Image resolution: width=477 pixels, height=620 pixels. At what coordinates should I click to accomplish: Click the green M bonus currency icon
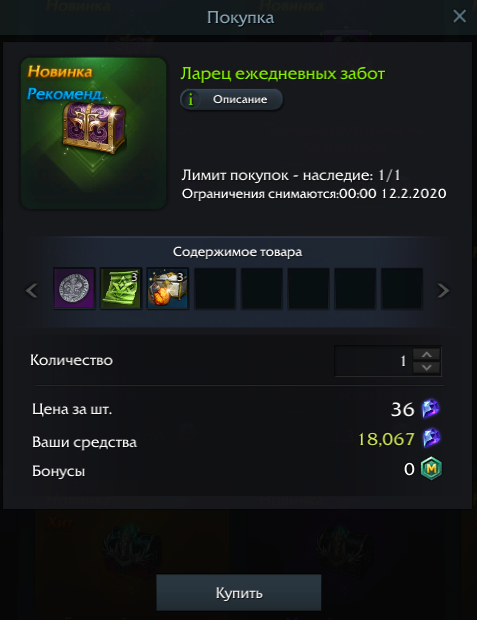coord(432,469)
